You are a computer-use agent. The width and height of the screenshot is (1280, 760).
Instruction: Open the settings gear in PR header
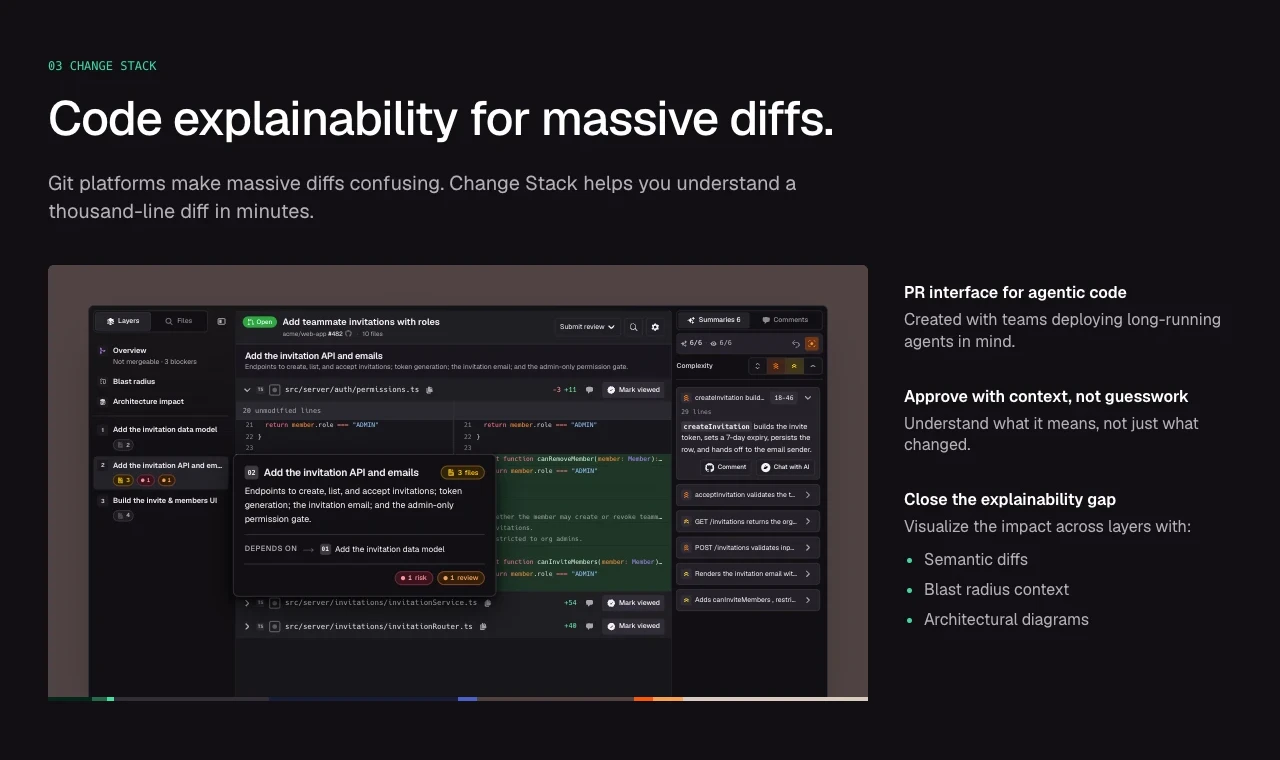point(655,327)
